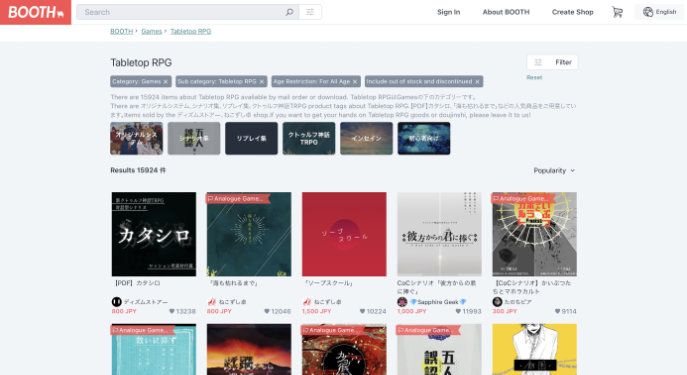This screenshot has height=375, width=687.
Task: Open 「海も枯れるまで」 title link
Action: click(233, 283)
